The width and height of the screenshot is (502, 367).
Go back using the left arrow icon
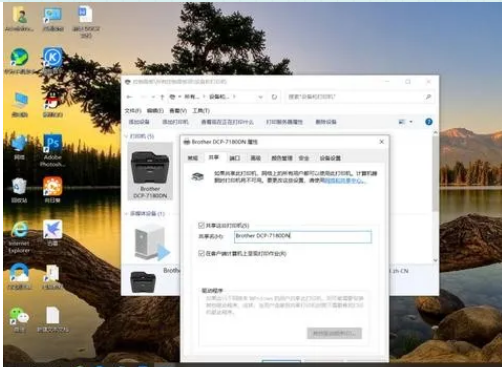coord(130,97)
